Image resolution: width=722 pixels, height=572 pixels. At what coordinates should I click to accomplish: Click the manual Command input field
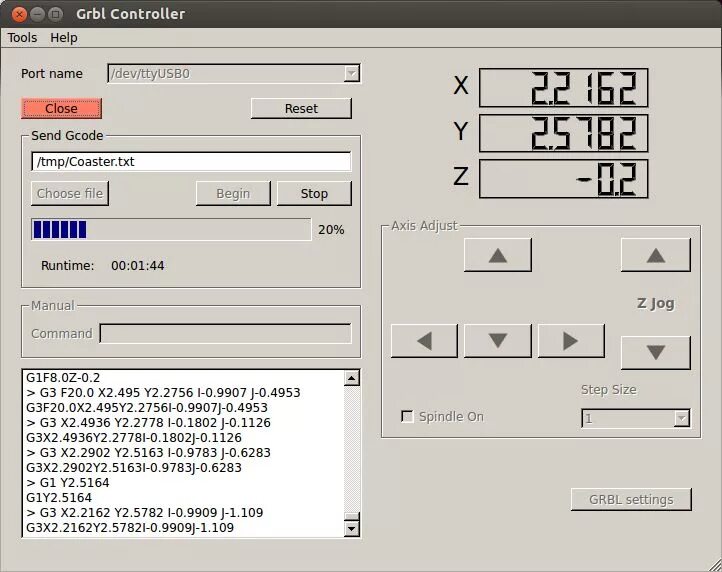[x=225, y=333]
